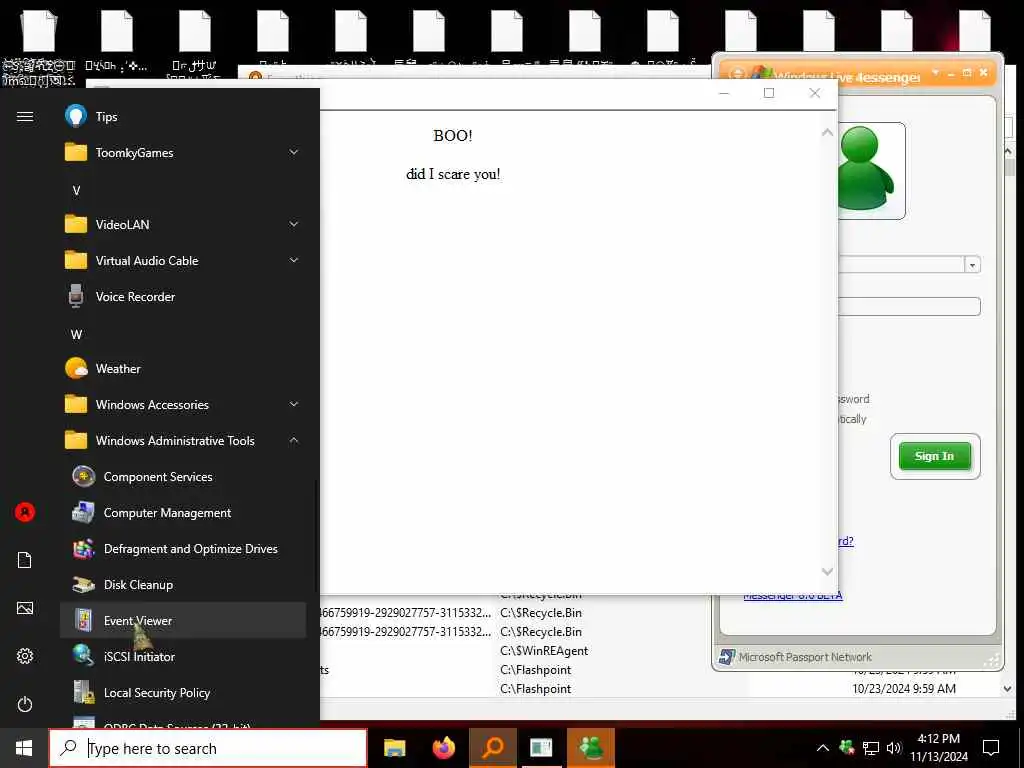Open Messenger title bar menu arrow

tap(936, 72)
